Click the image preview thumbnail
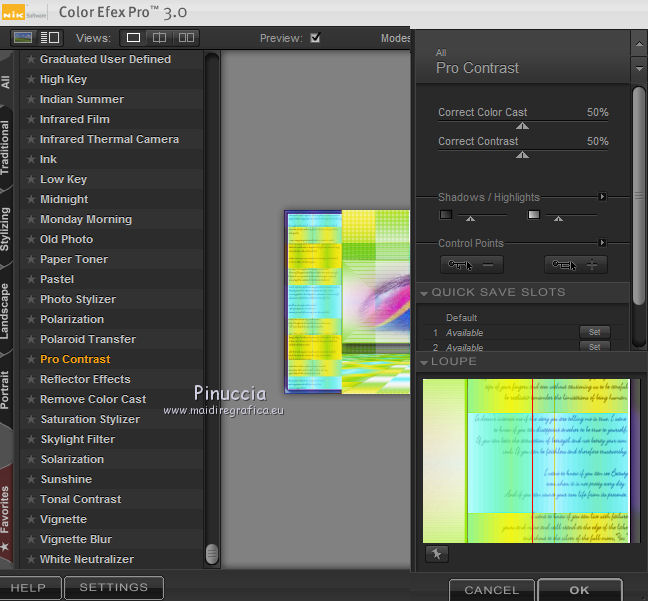Screen dimensions: 648x601 tap(347, 302)
